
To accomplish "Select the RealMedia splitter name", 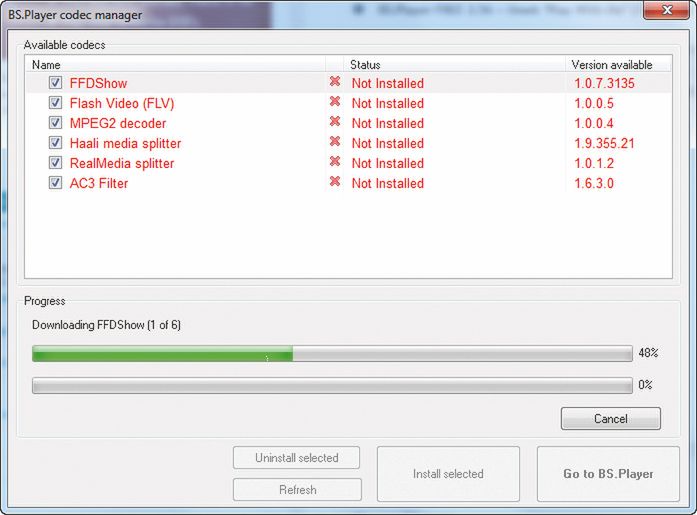I will click(122, 163).
